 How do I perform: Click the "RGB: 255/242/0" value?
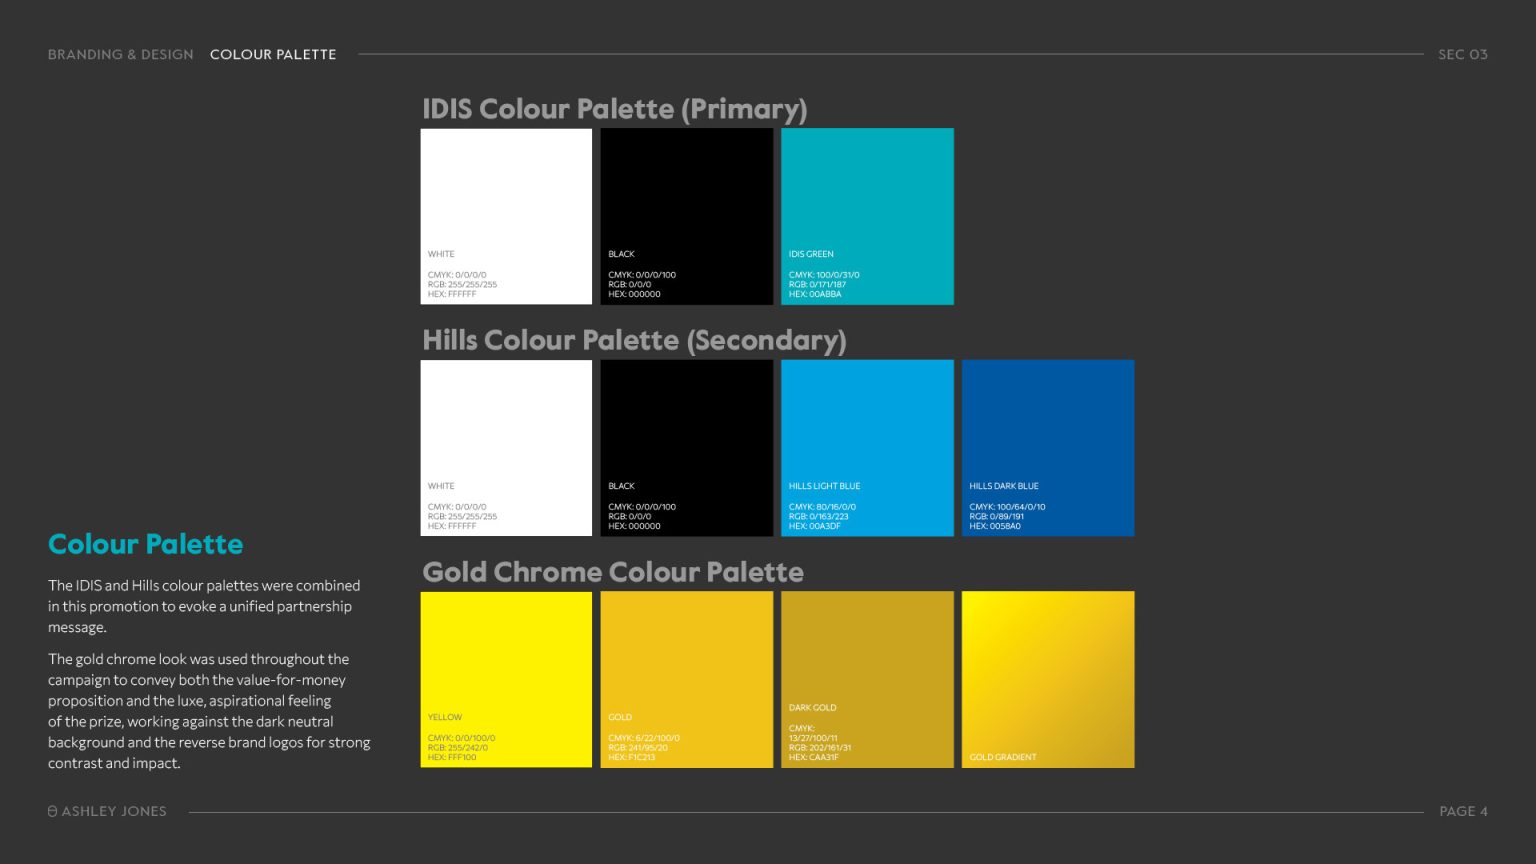click(458, 748)
